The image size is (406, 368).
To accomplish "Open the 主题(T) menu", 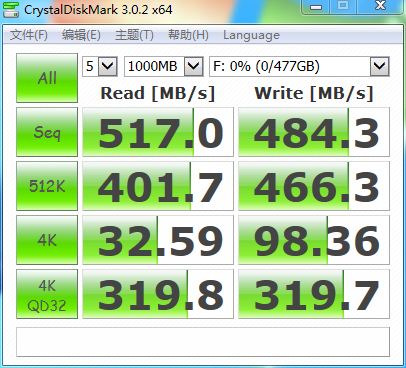I will 134,35.
